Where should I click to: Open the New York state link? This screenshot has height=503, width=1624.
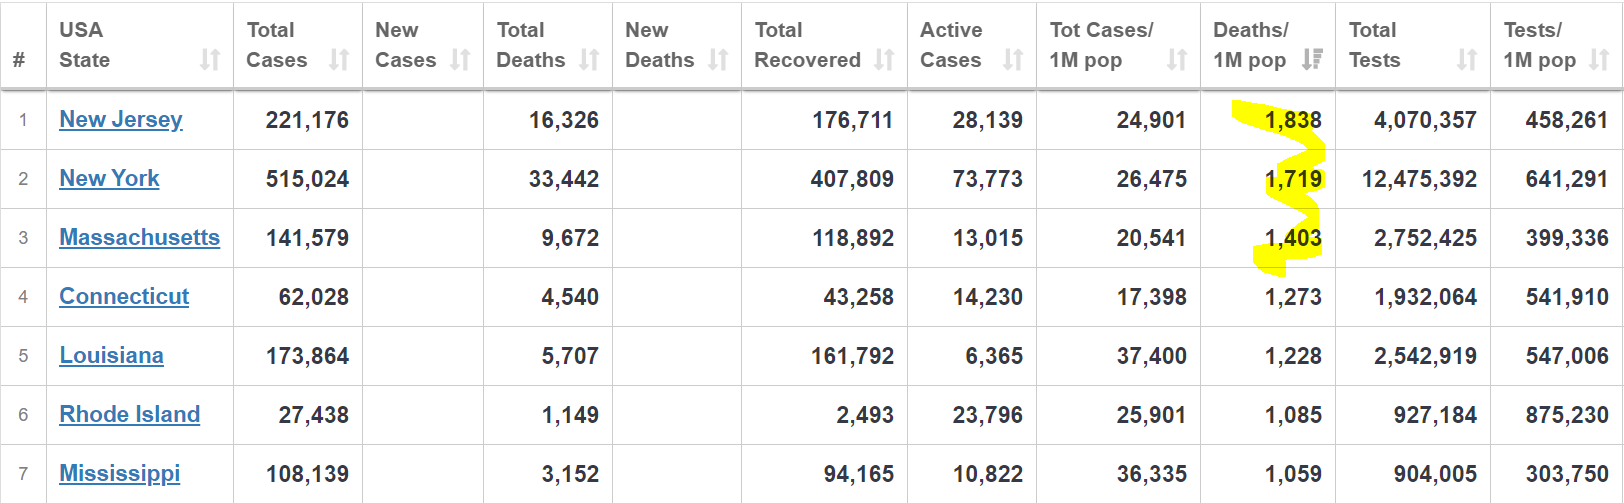point(109,179)
